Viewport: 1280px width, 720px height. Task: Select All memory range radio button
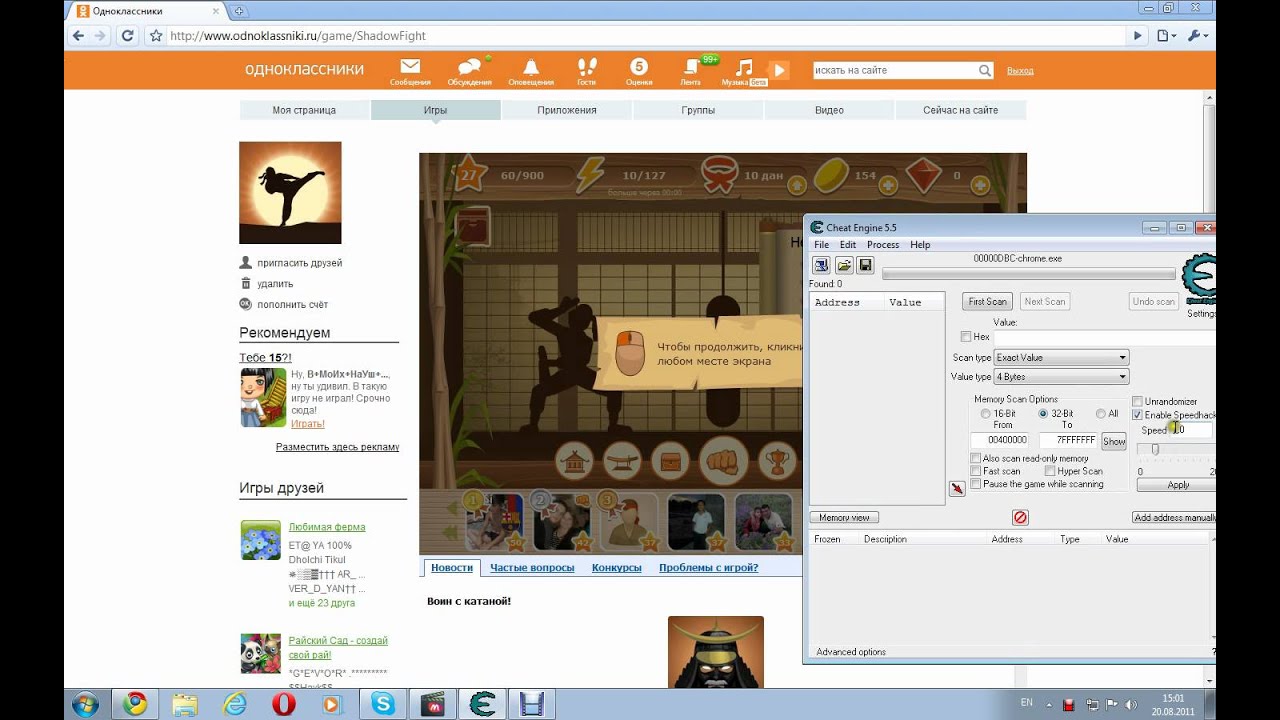click(x=1101, y=413)
